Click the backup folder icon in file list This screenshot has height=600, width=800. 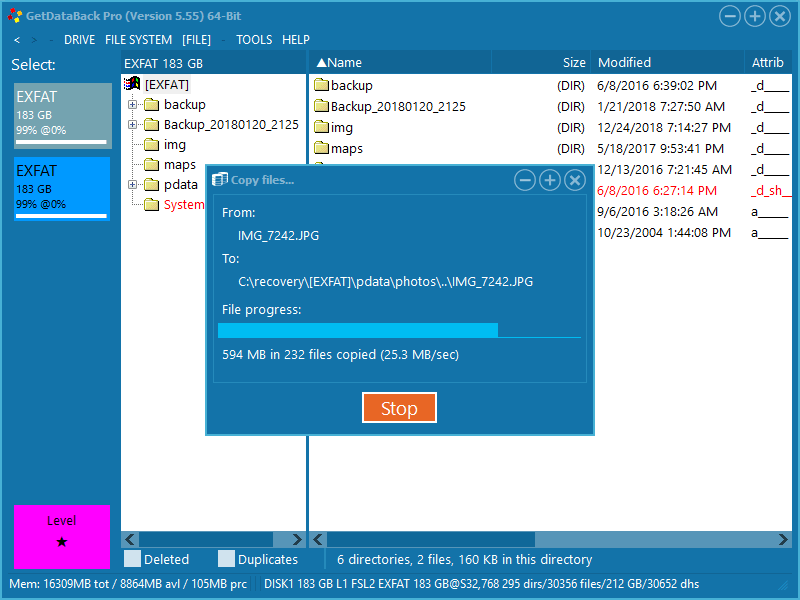pos(321,85)
